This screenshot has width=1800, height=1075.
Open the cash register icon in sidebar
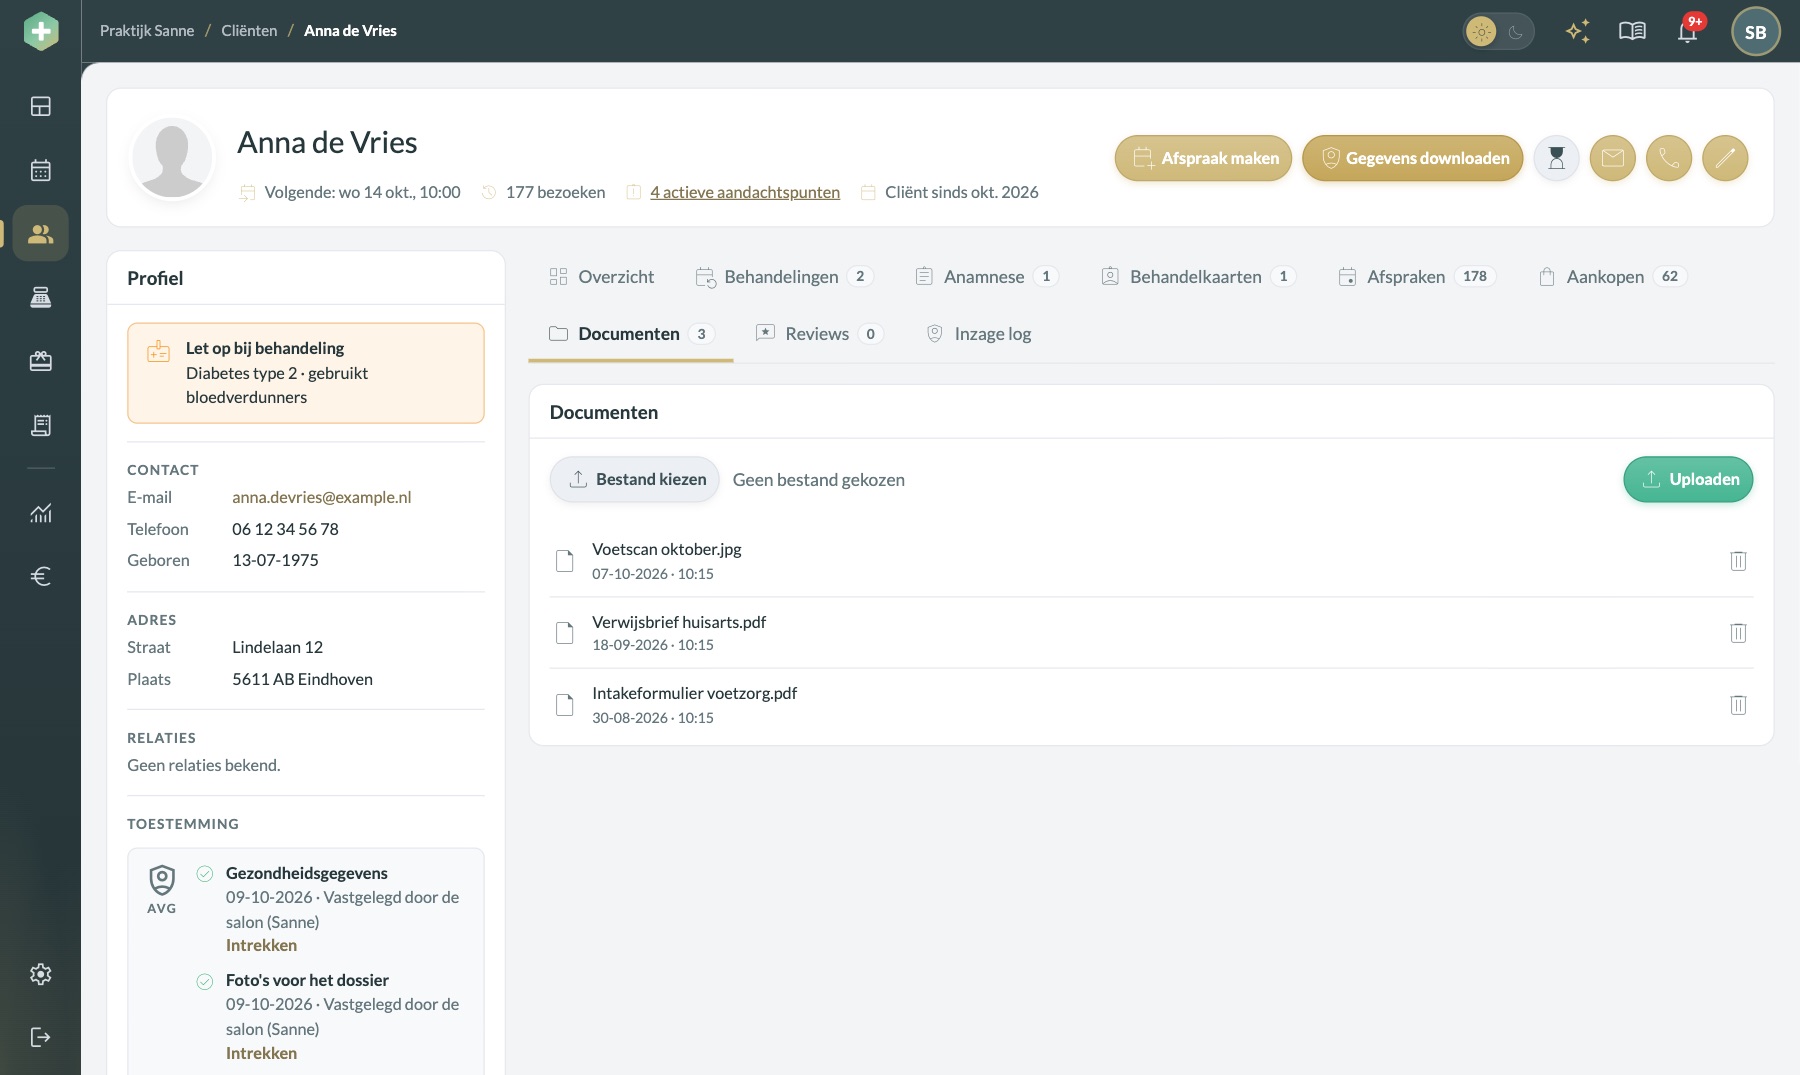tap(40, 297)
